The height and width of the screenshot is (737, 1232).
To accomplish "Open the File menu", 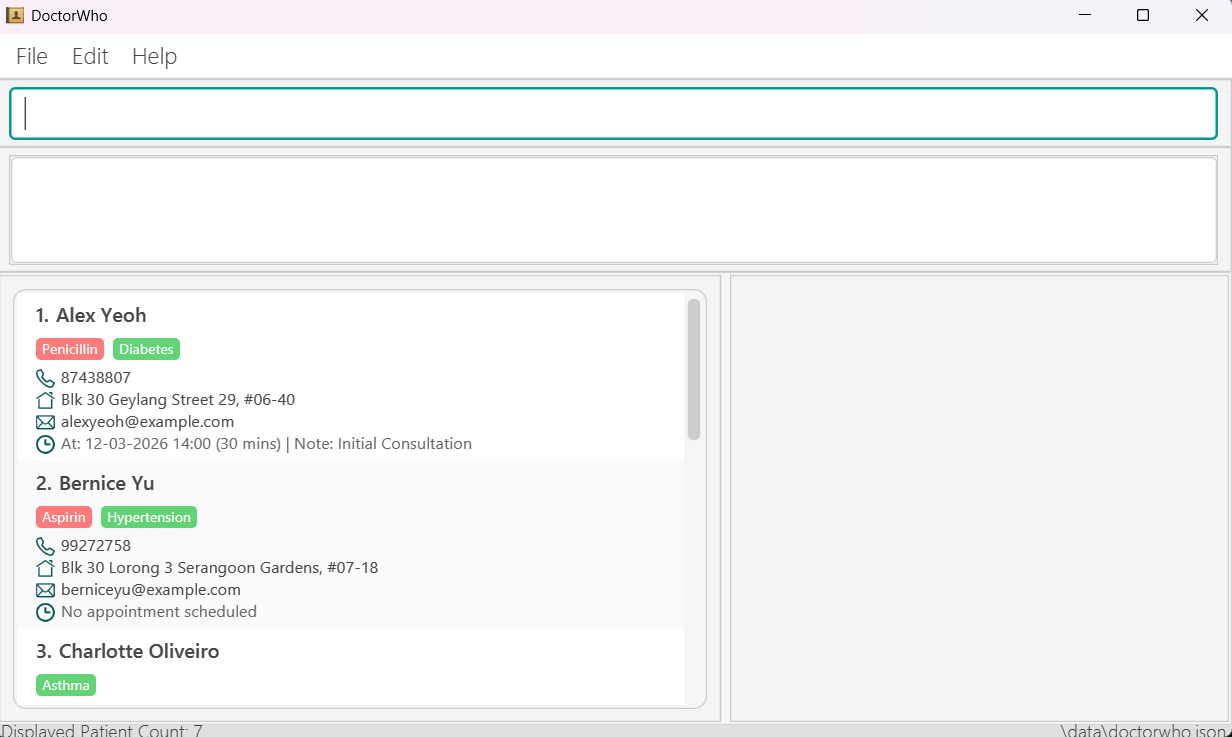I will [x=32, y=57].
